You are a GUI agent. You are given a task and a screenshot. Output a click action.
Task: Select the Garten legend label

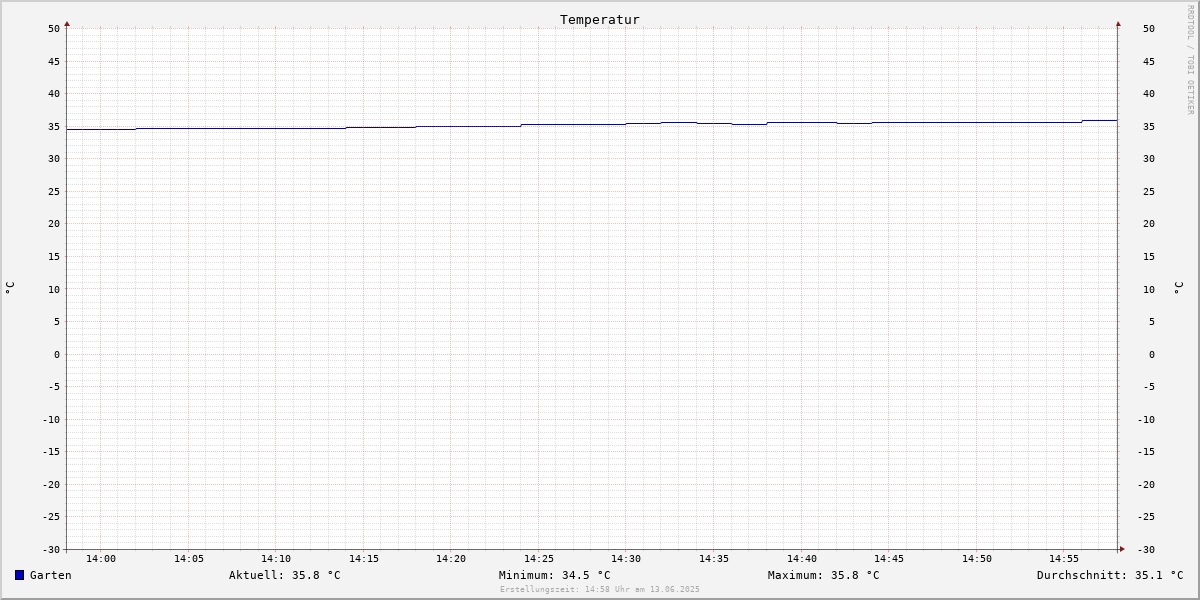pyautogui.click(x=50, y=575)
